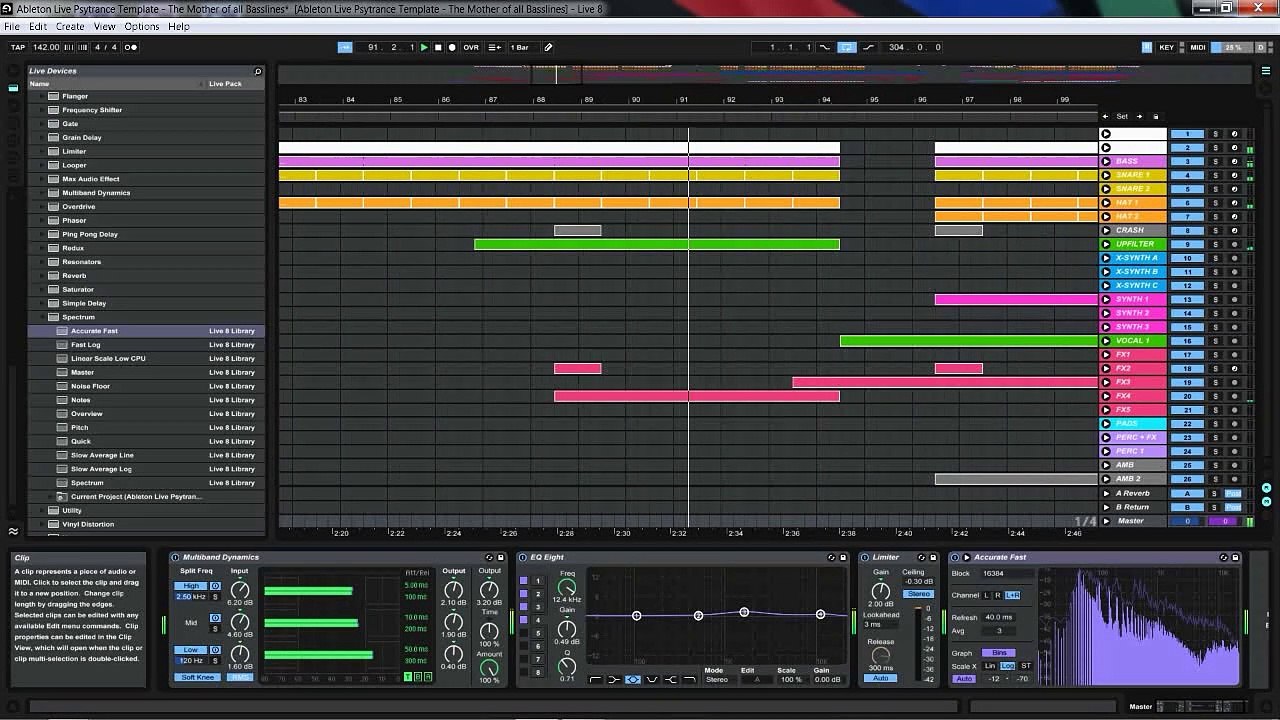
Task: Open the View menu
Action: tap(104, 26)
